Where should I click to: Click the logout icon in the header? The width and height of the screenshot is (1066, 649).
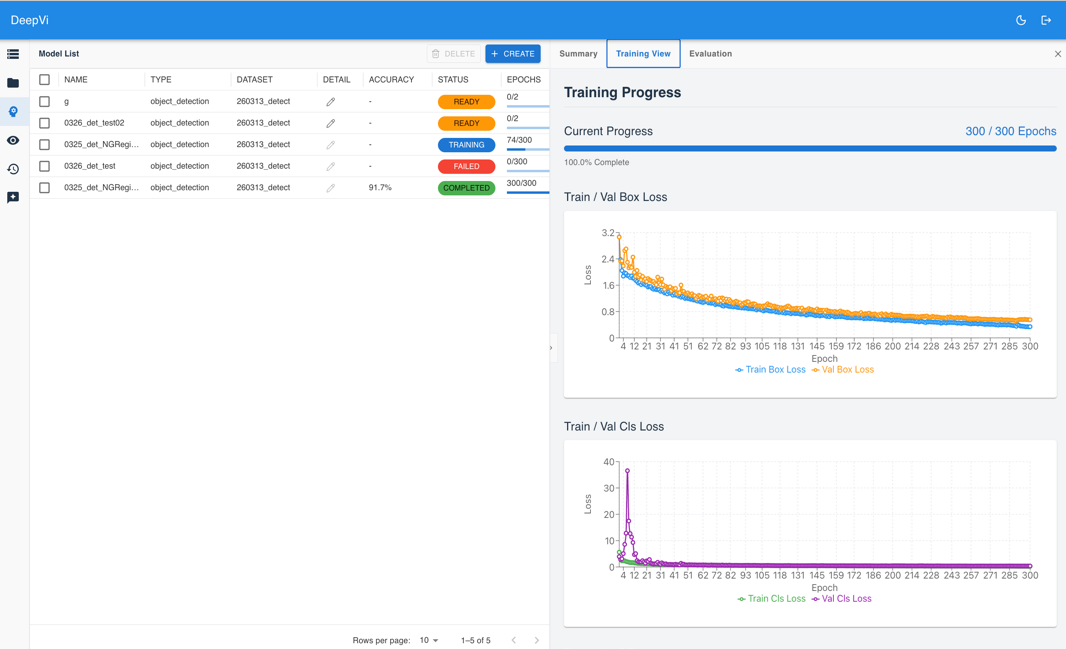[x=1046, y=20]
